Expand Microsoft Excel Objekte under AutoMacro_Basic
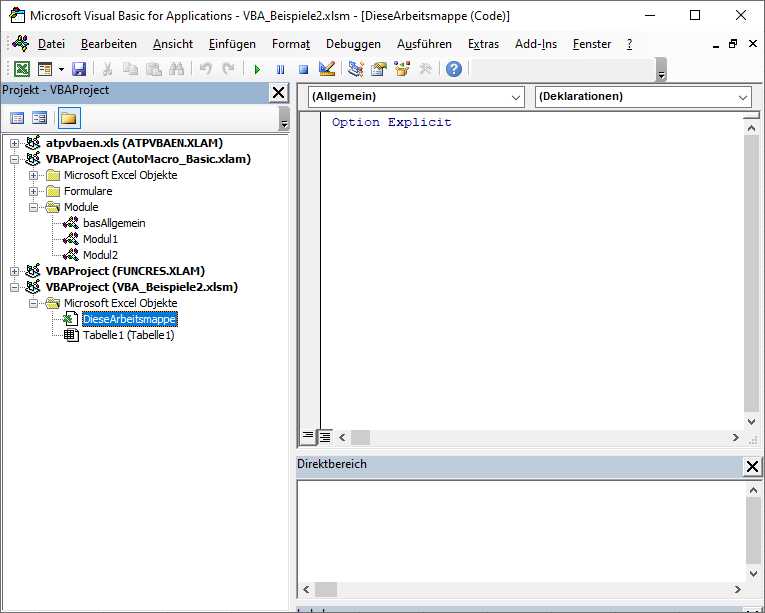The image size is (765, 613). (33, 175)
